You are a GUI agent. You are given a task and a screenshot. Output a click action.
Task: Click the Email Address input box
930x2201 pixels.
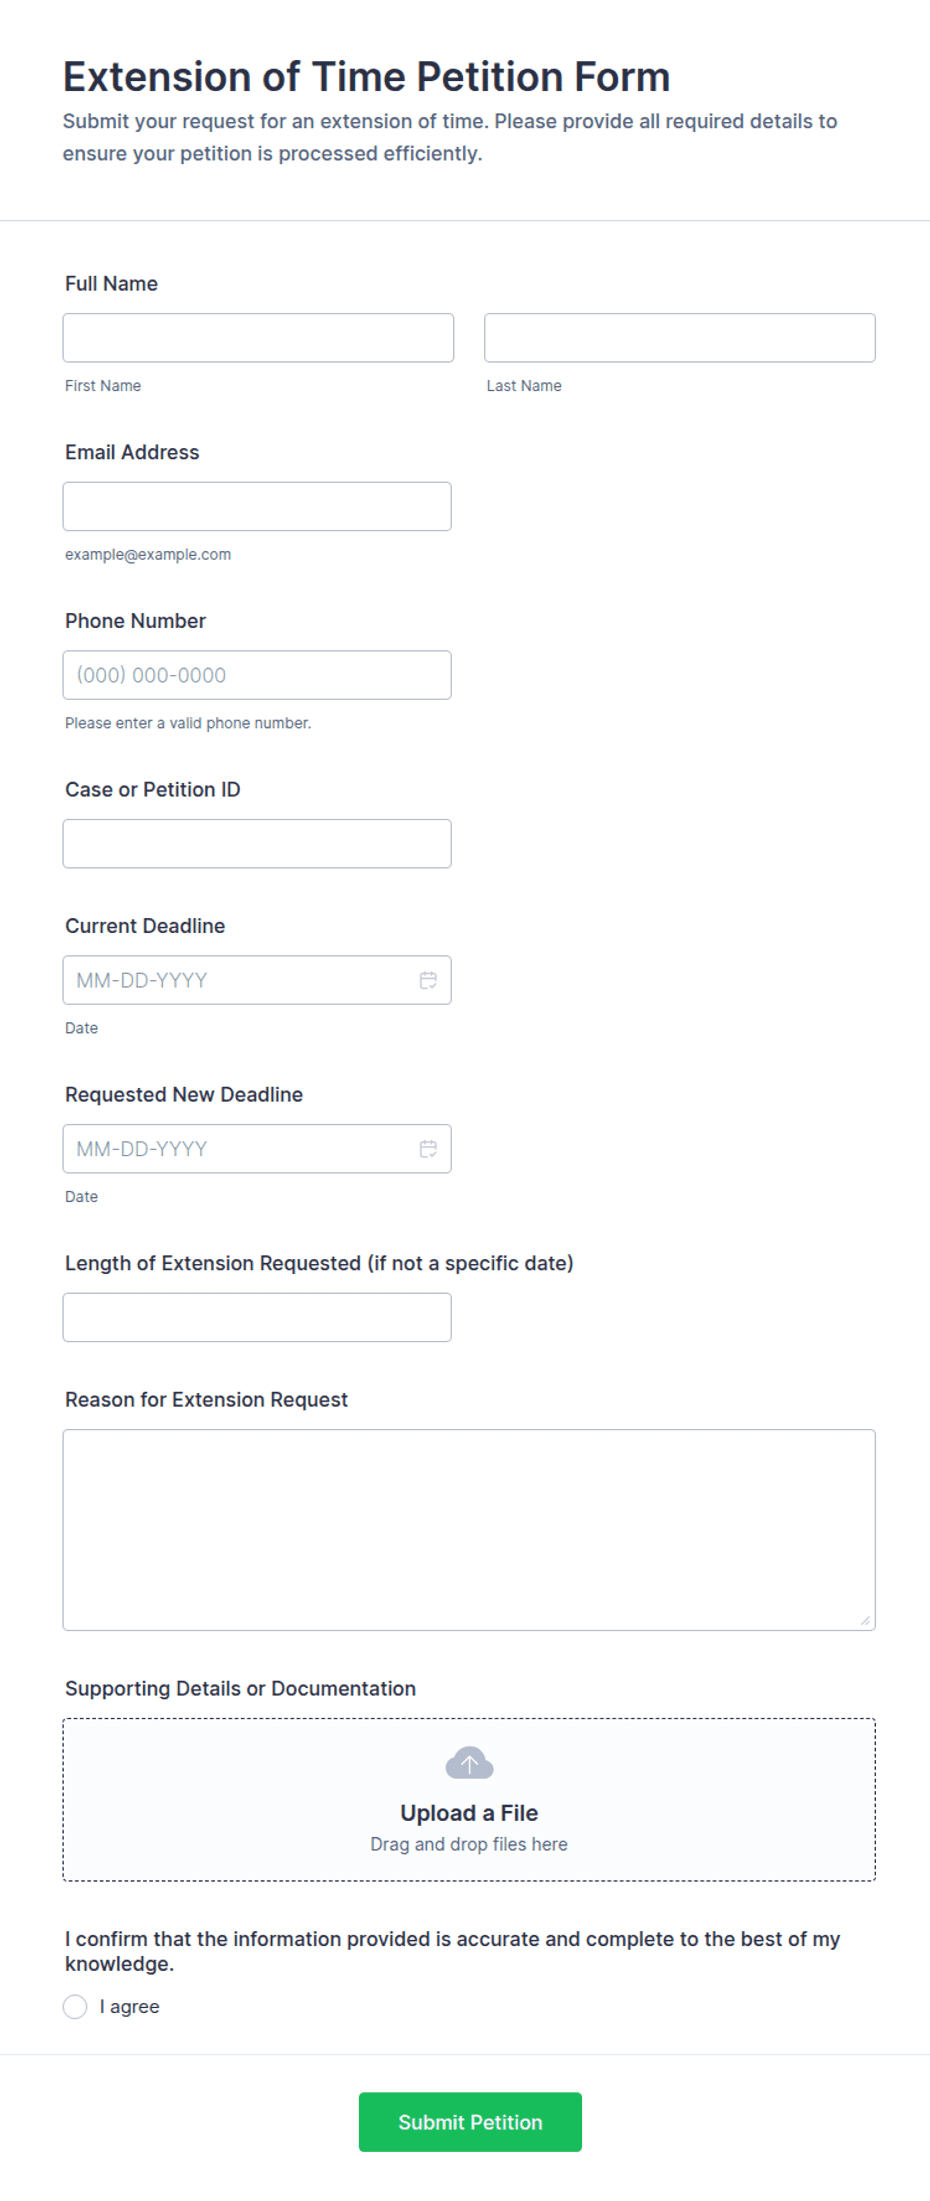pos(257,506)
